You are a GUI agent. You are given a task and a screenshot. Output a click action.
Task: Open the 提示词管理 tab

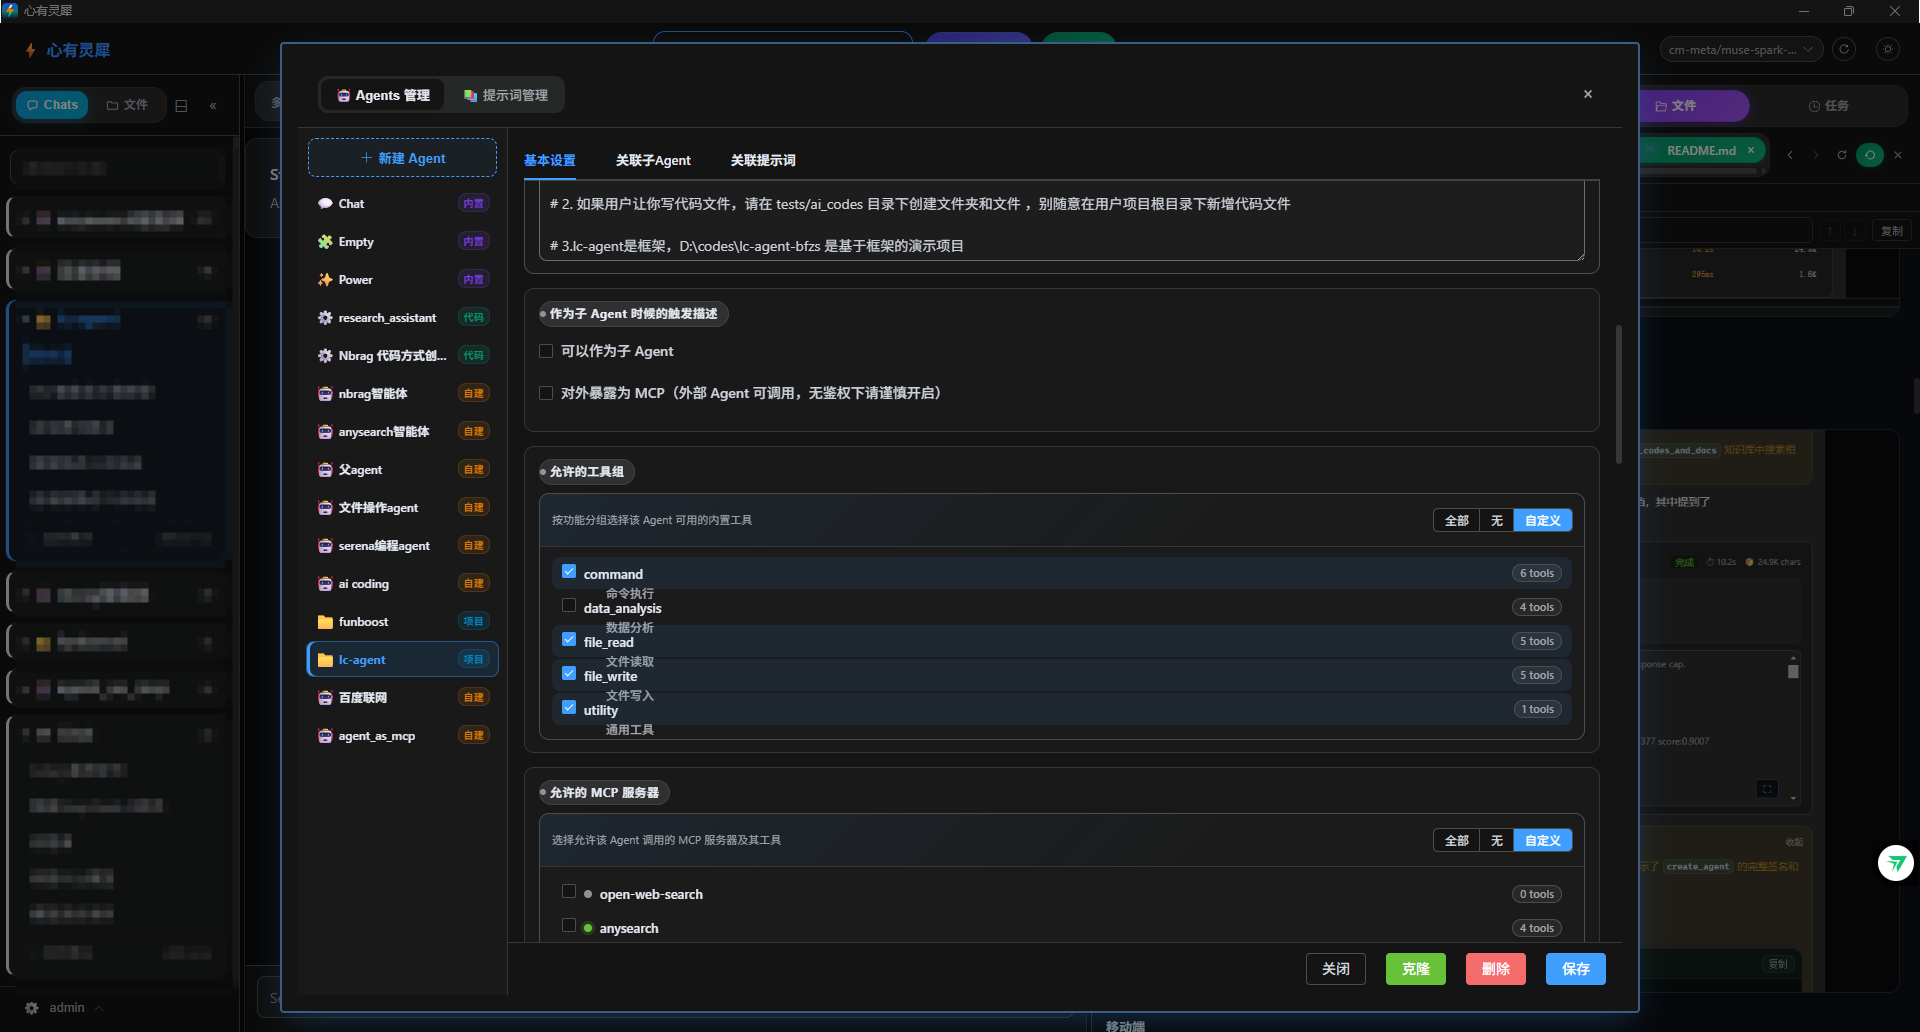pos(506,95)
